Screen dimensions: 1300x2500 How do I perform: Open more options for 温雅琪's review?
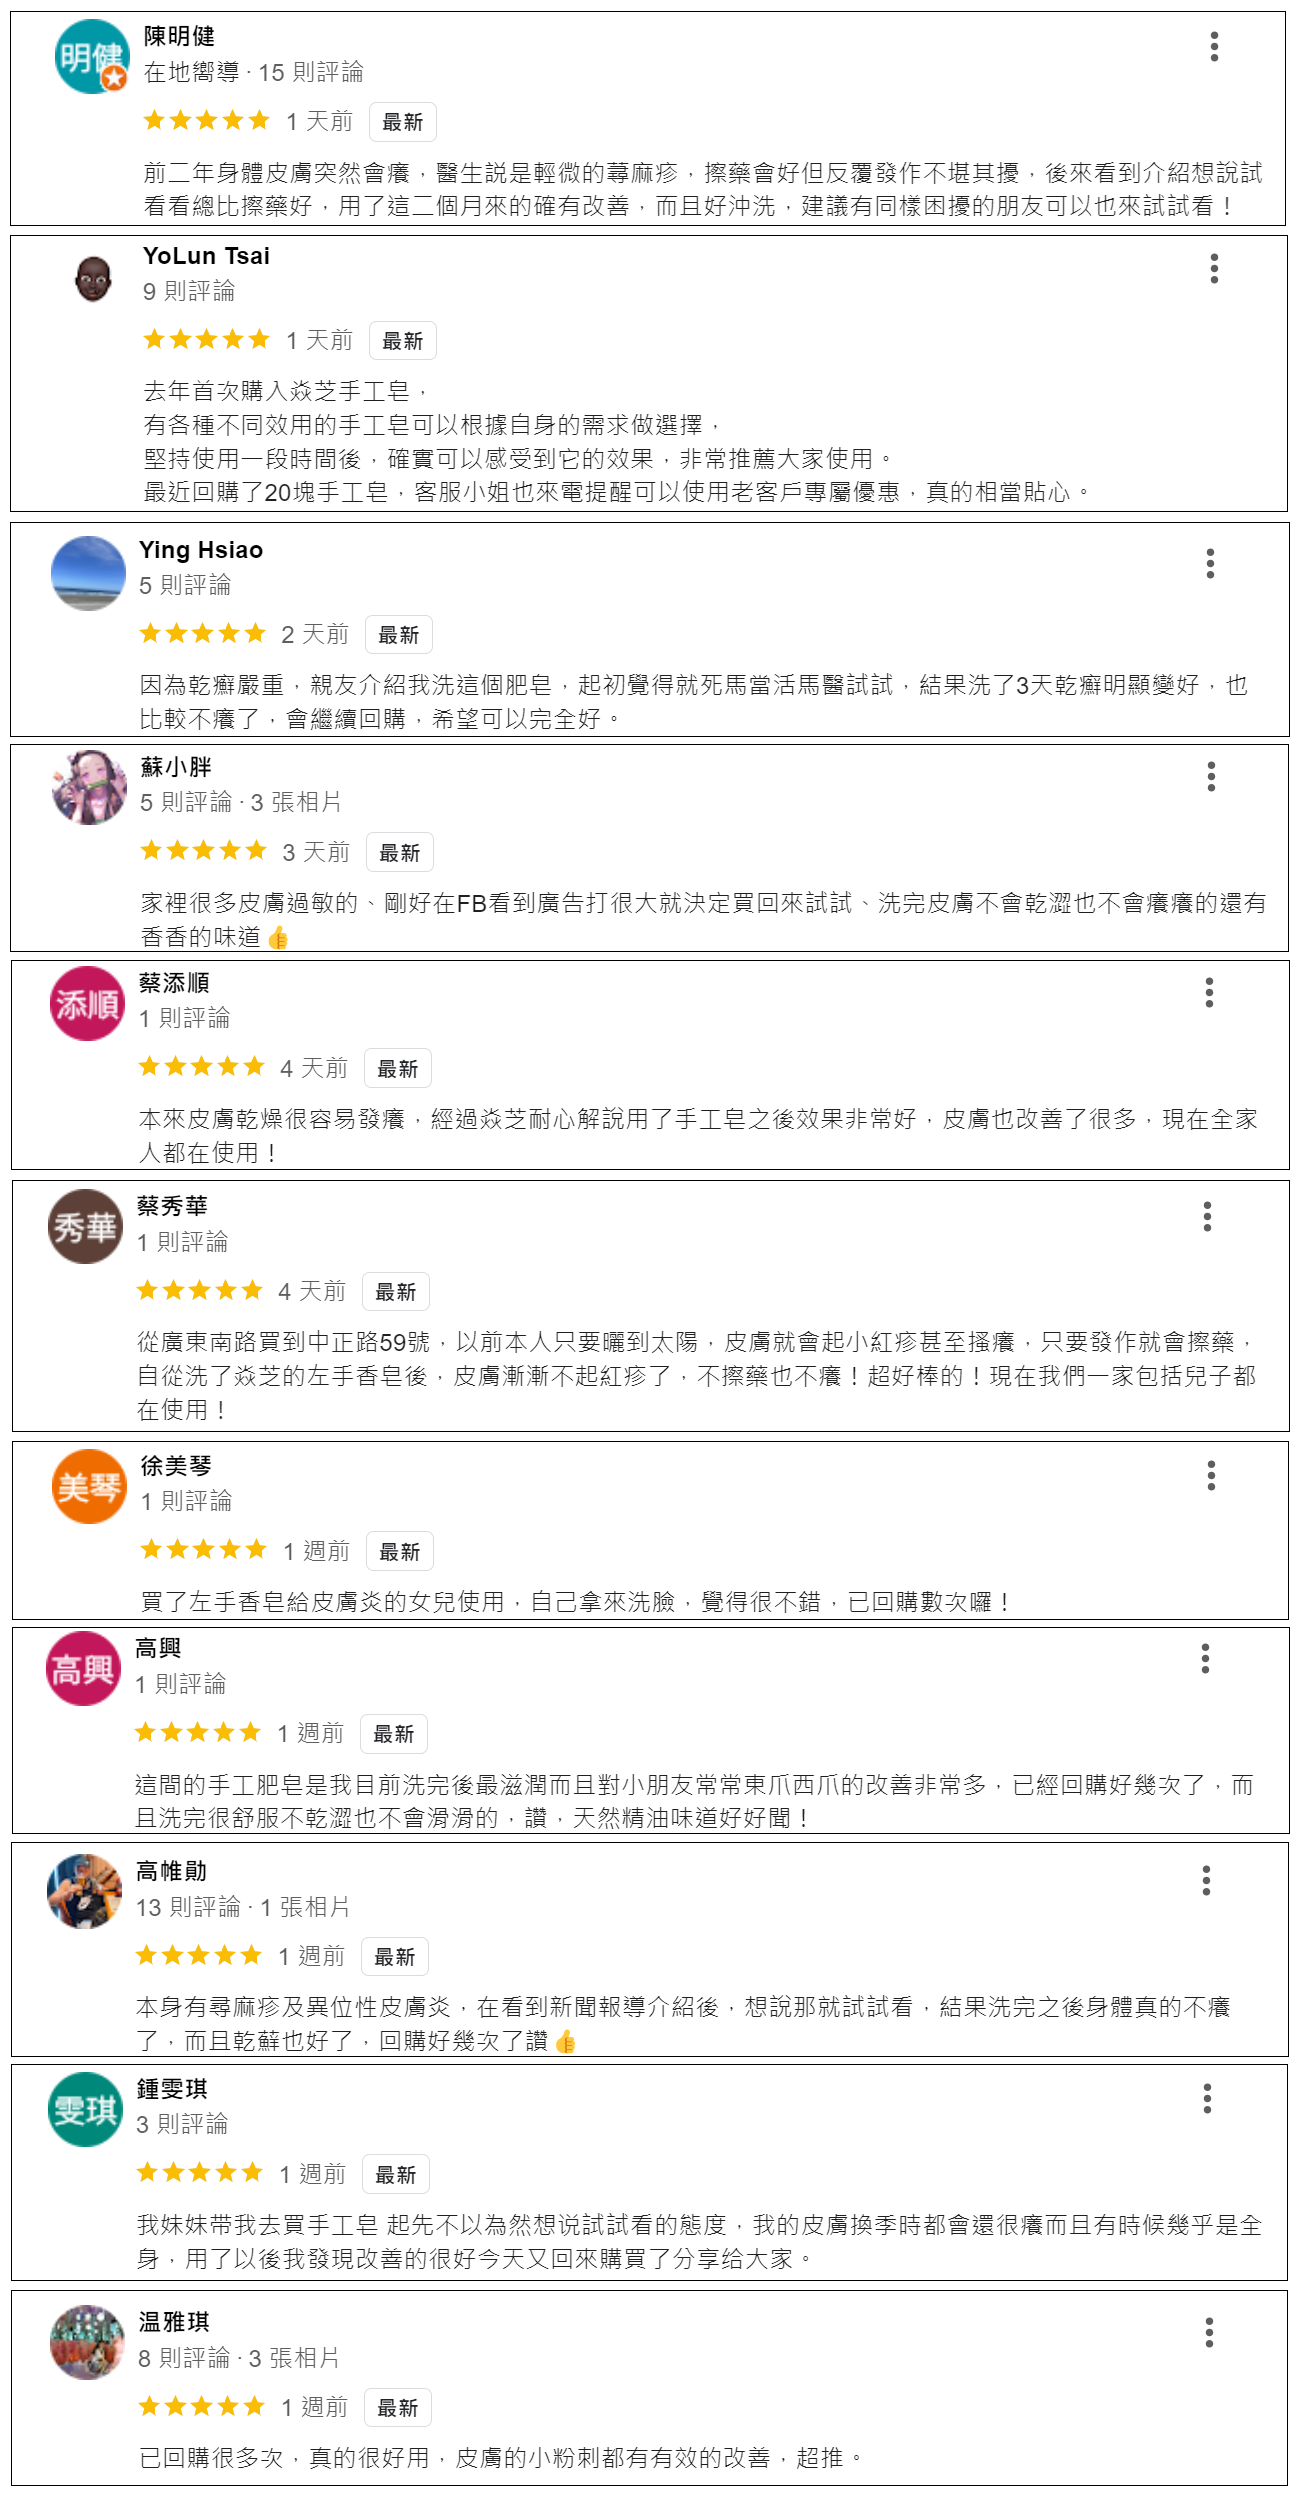click(1209, 2332)
